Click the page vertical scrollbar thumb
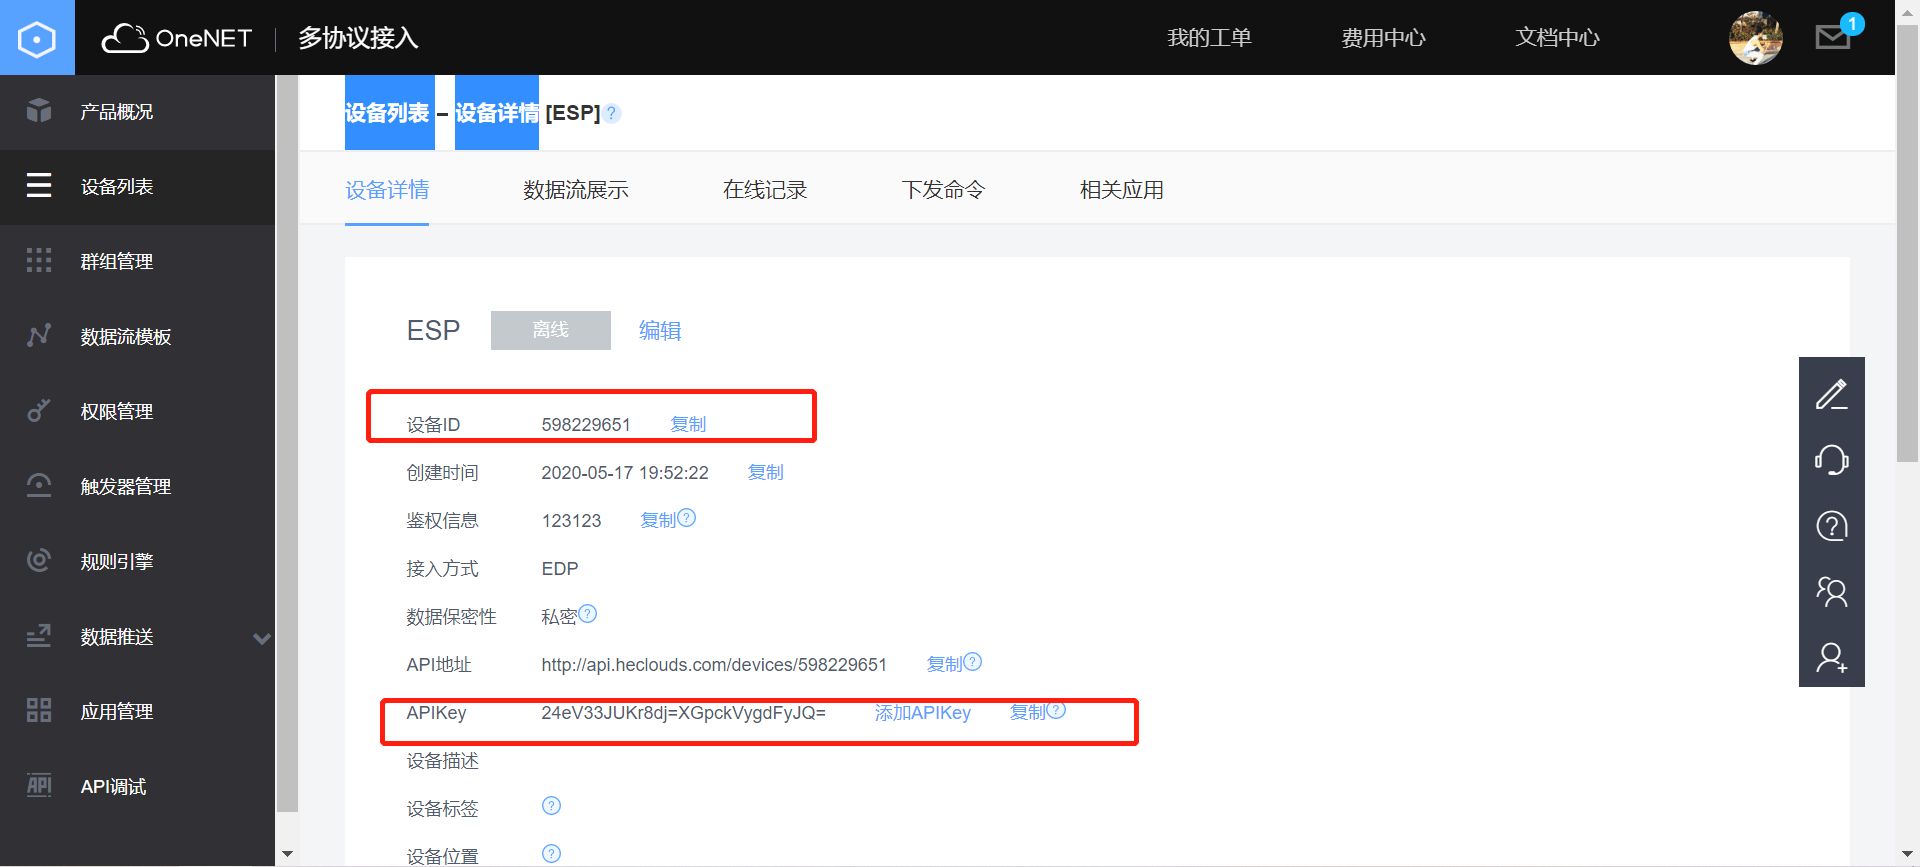This screenshot has height=867, width=1920. tap(1907, 245)
